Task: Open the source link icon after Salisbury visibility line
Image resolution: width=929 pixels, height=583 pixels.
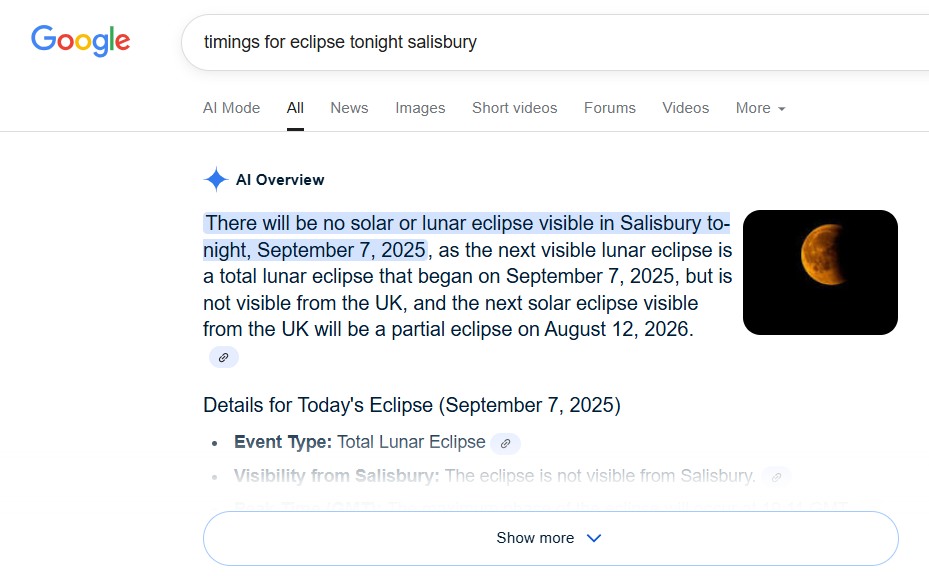Action: click(x=776, y=477)
